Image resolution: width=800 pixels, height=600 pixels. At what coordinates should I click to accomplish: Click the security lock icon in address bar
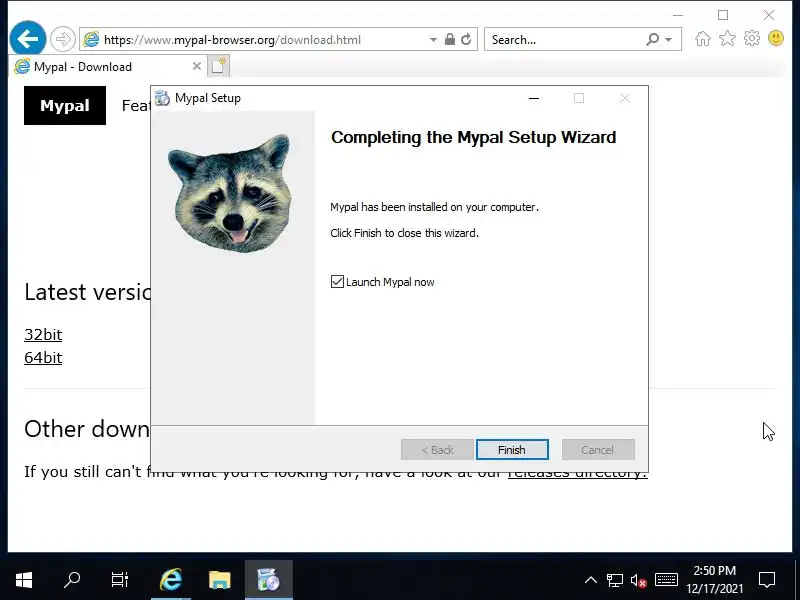449,39
